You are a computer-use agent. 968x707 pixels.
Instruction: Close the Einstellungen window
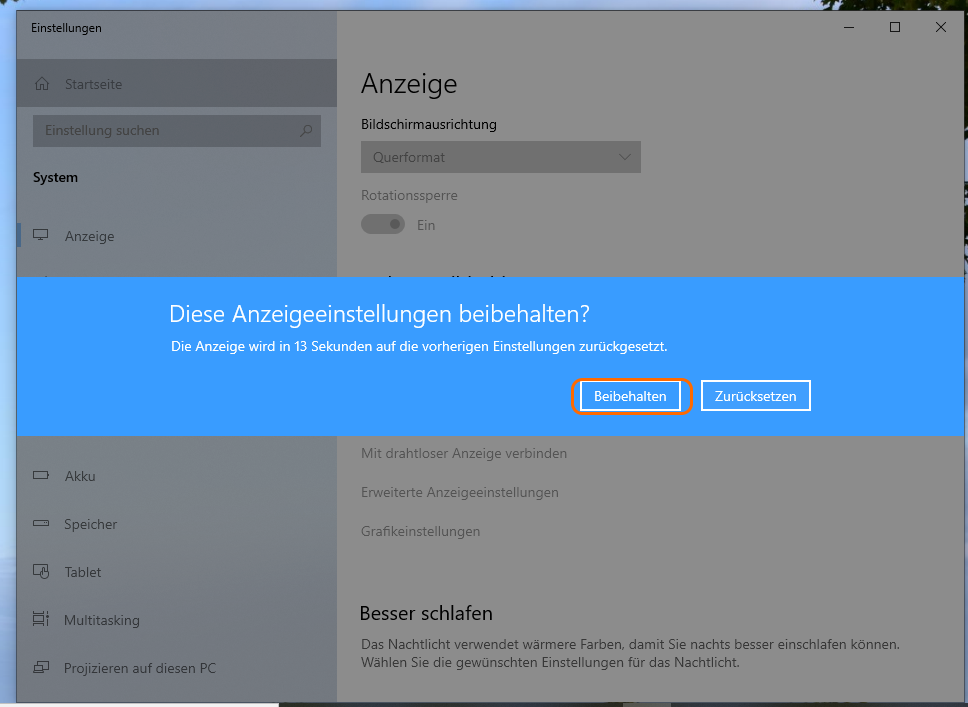[941, 28]
